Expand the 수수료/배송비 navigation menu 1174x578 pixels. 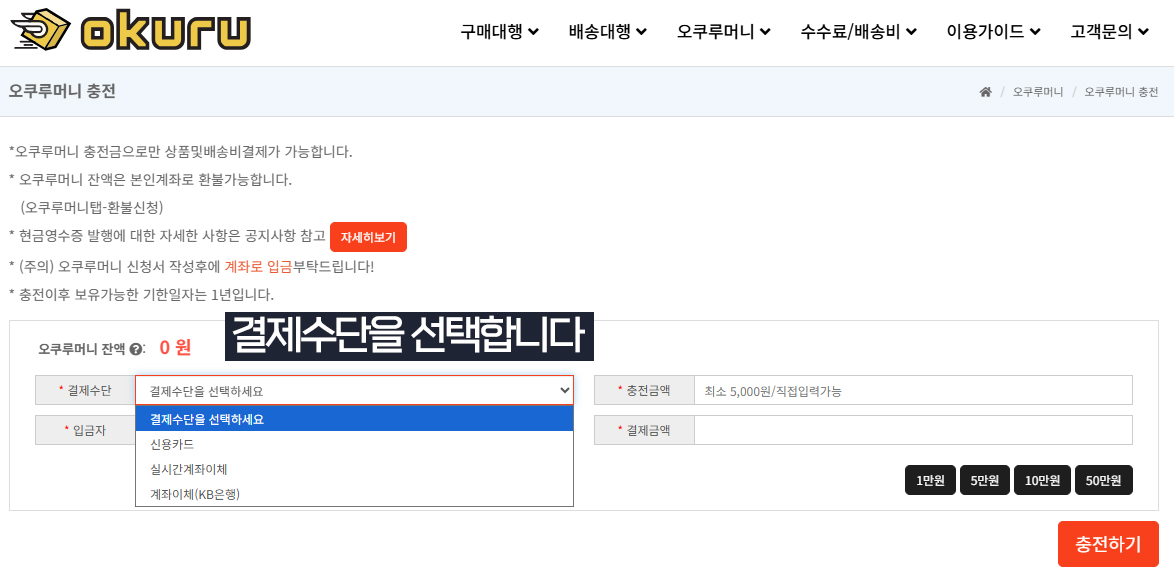(x=859, y=31)
